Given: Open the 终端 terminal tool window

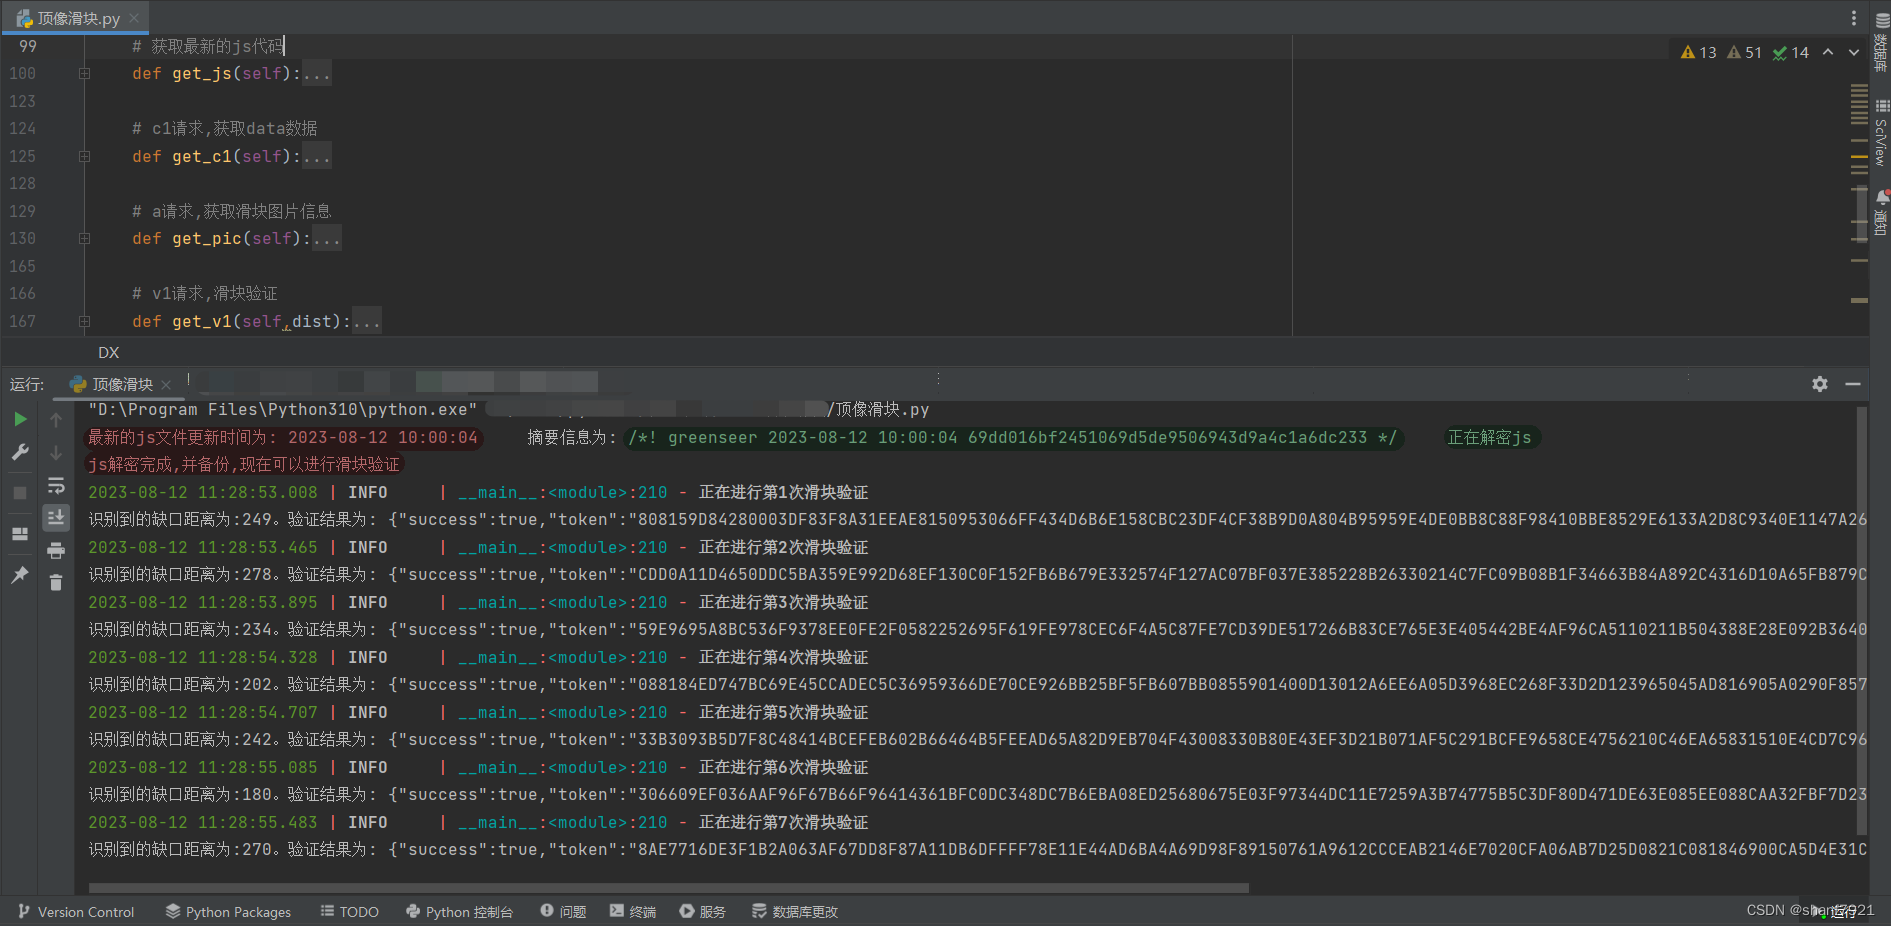Looking at the screenshot, I should (633, 912).
